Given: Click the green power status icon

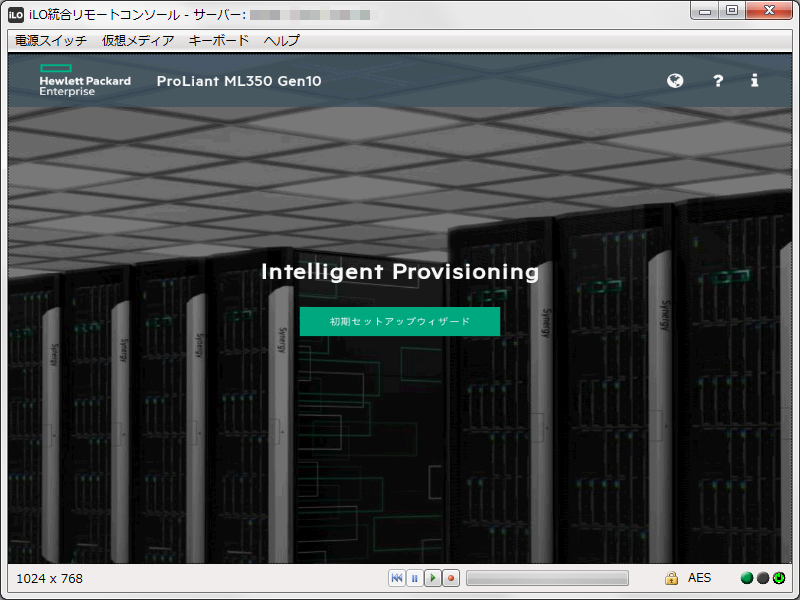Looking at the screenshot, I should click(779, 578).
